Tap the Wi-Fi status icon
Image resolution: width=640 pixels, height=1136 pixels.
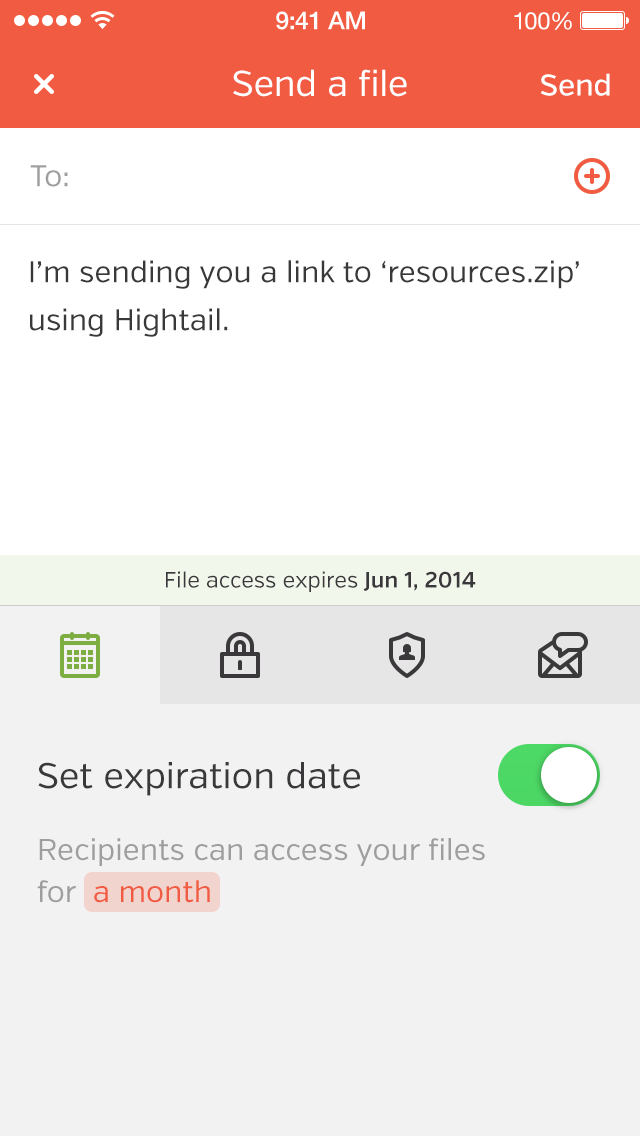104,20
